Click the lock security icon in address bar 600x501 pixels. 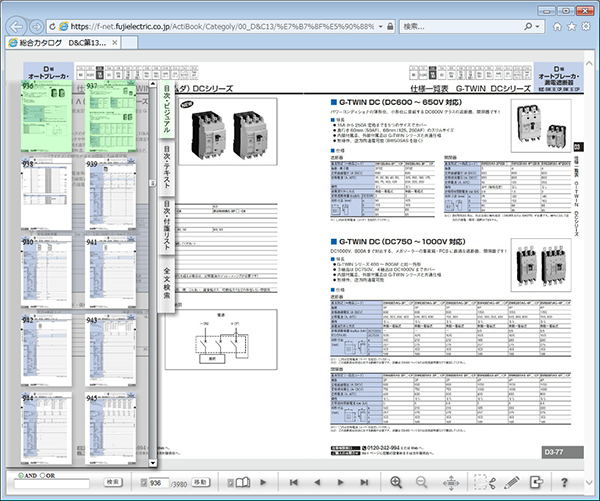390,26
